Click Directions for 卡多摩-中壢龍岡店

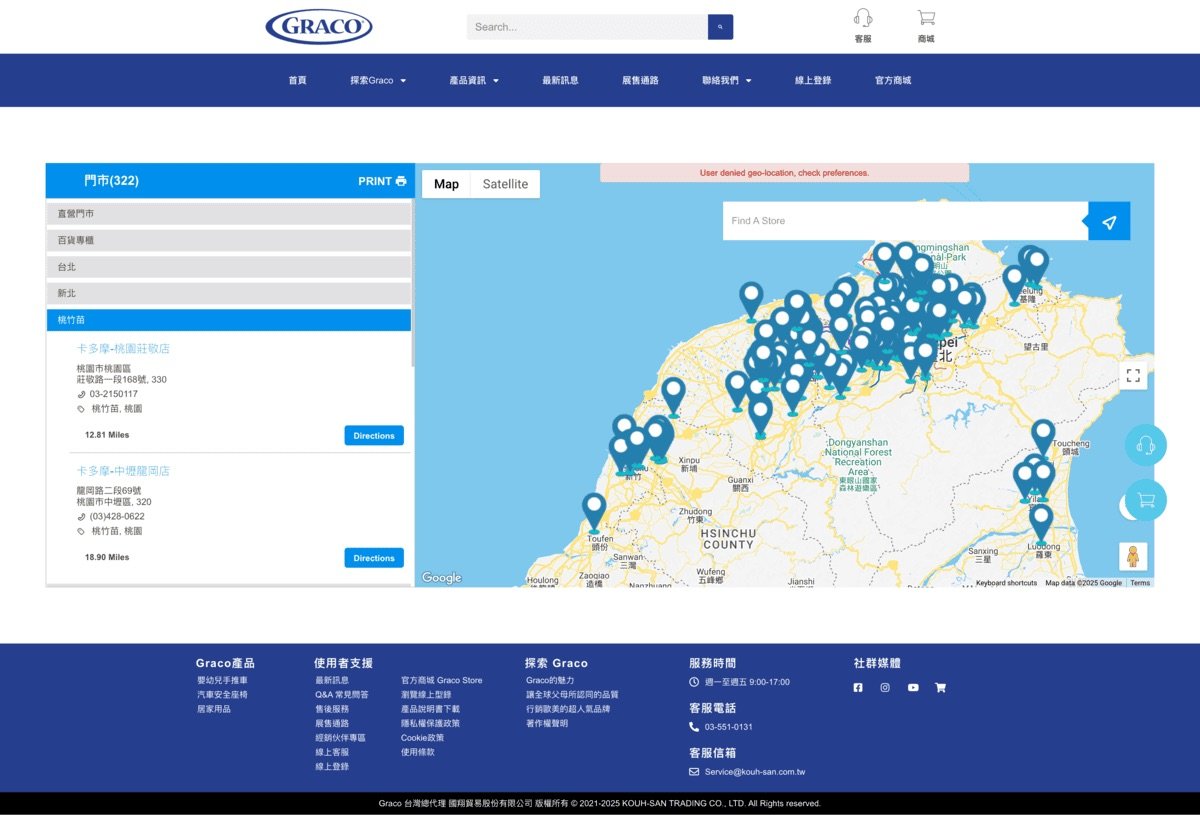(374, 558)
